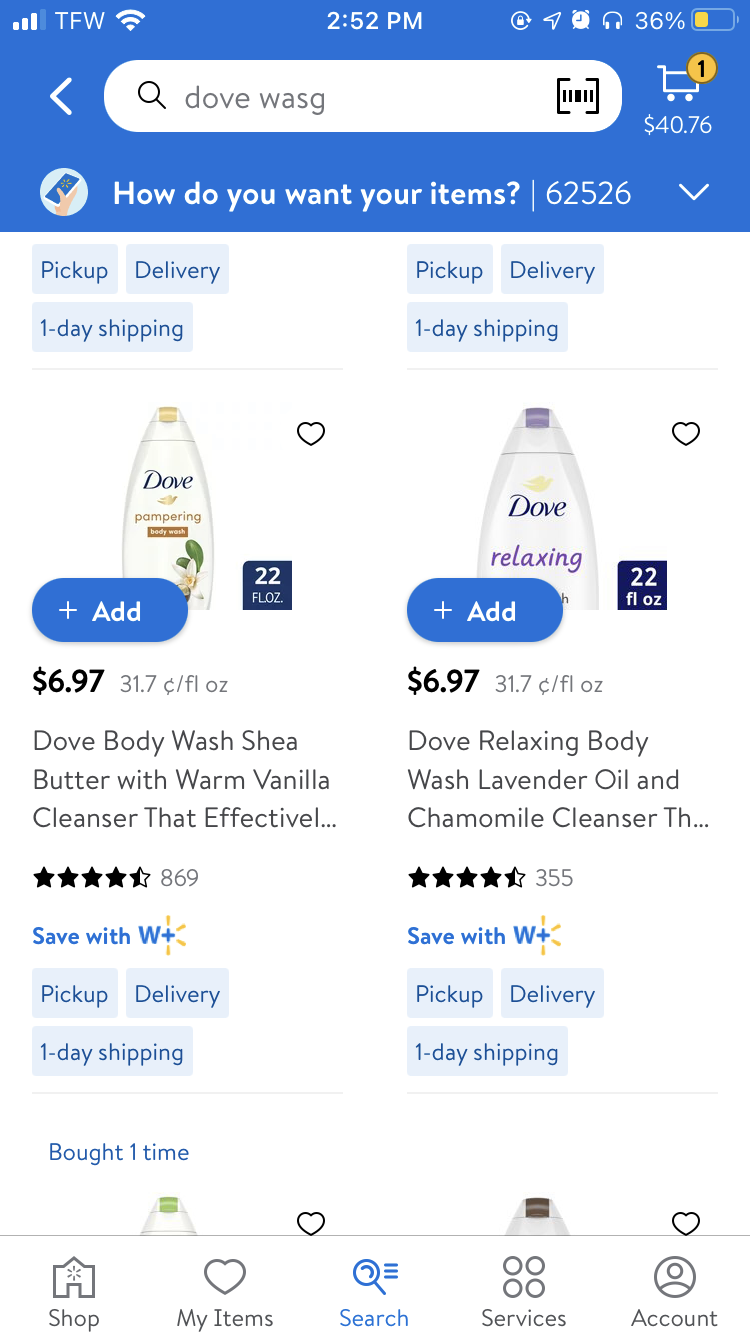Open the Account tab
The height and width of the screenshot is (1334, 750).
[674, 1290]
